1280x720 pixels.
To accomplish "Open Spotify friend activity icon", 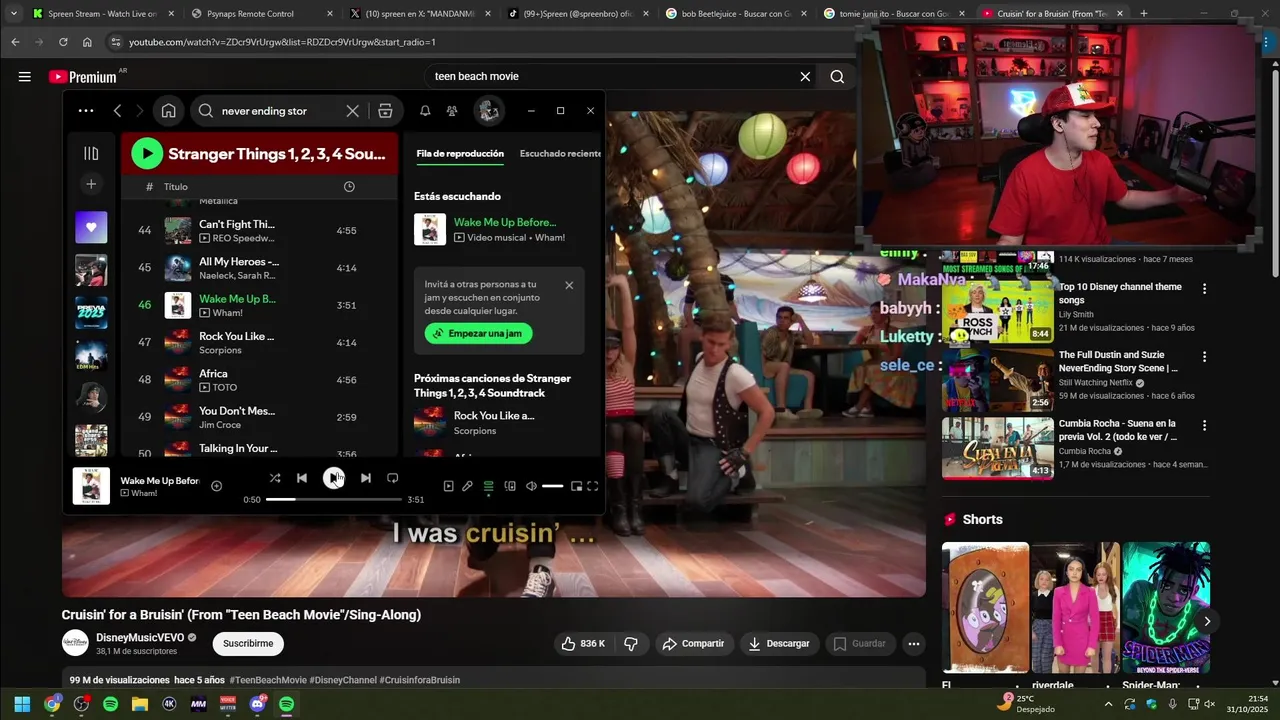I will pos(452,111).
